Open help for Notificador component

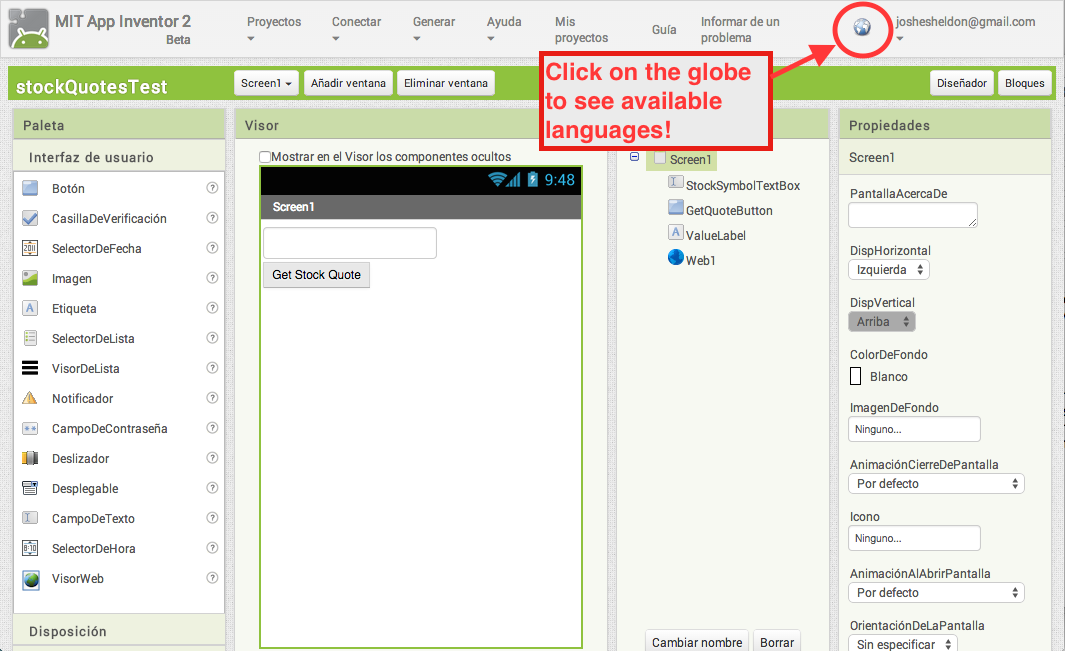(212, 398)
